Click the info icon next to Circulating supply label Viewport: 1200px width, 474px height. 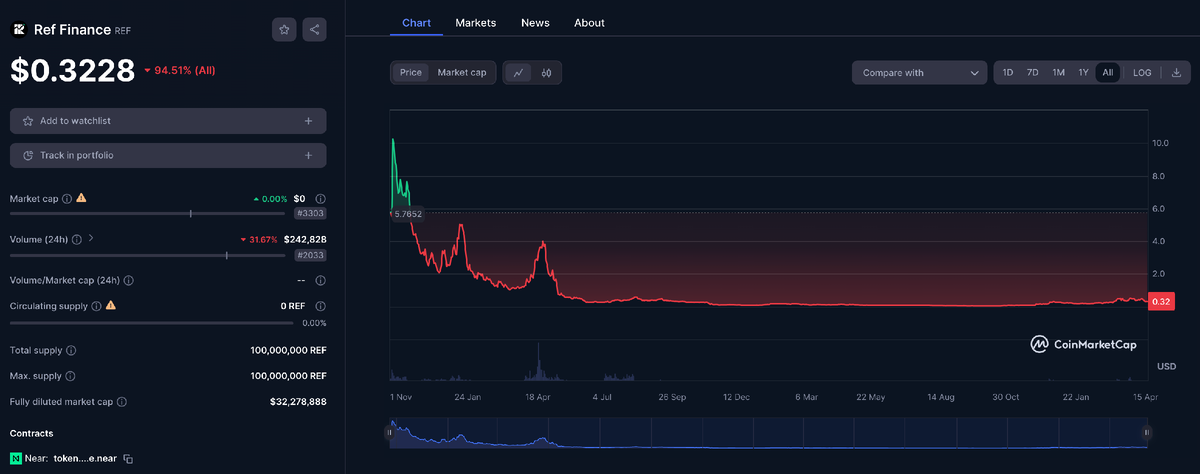(x=96, y=306)
